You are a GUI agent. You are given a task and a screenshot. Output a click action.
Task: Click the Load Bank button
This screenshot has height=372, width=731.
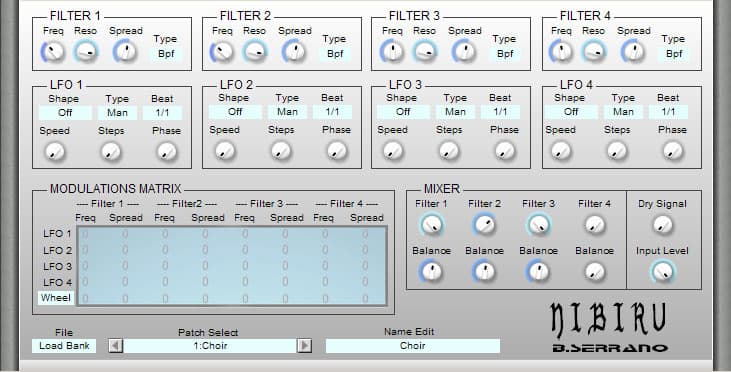point(64,346)
